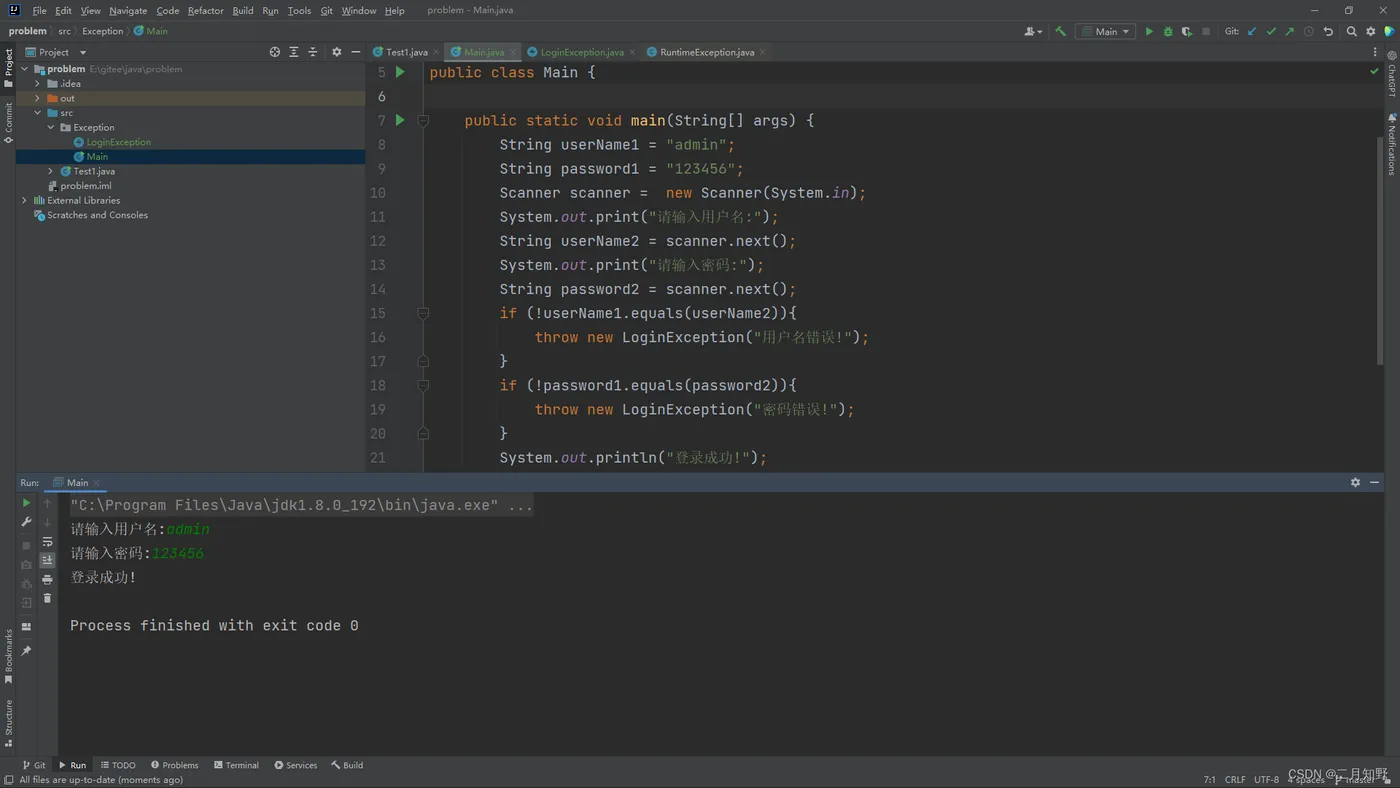Clear console output with the trash icon
Screen dimensions: 1400x788
[x=47, y=598]
